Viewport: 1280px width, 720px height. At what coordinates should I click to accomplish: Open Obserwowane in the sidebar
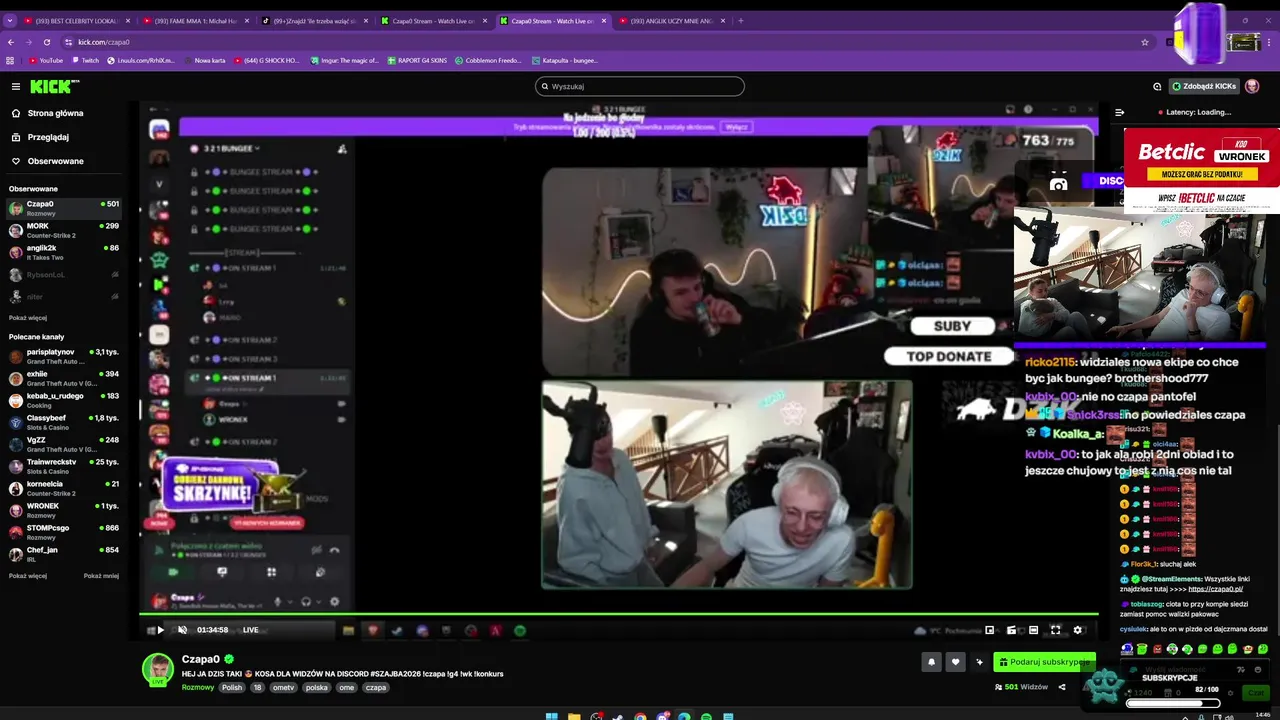[55, 161]
